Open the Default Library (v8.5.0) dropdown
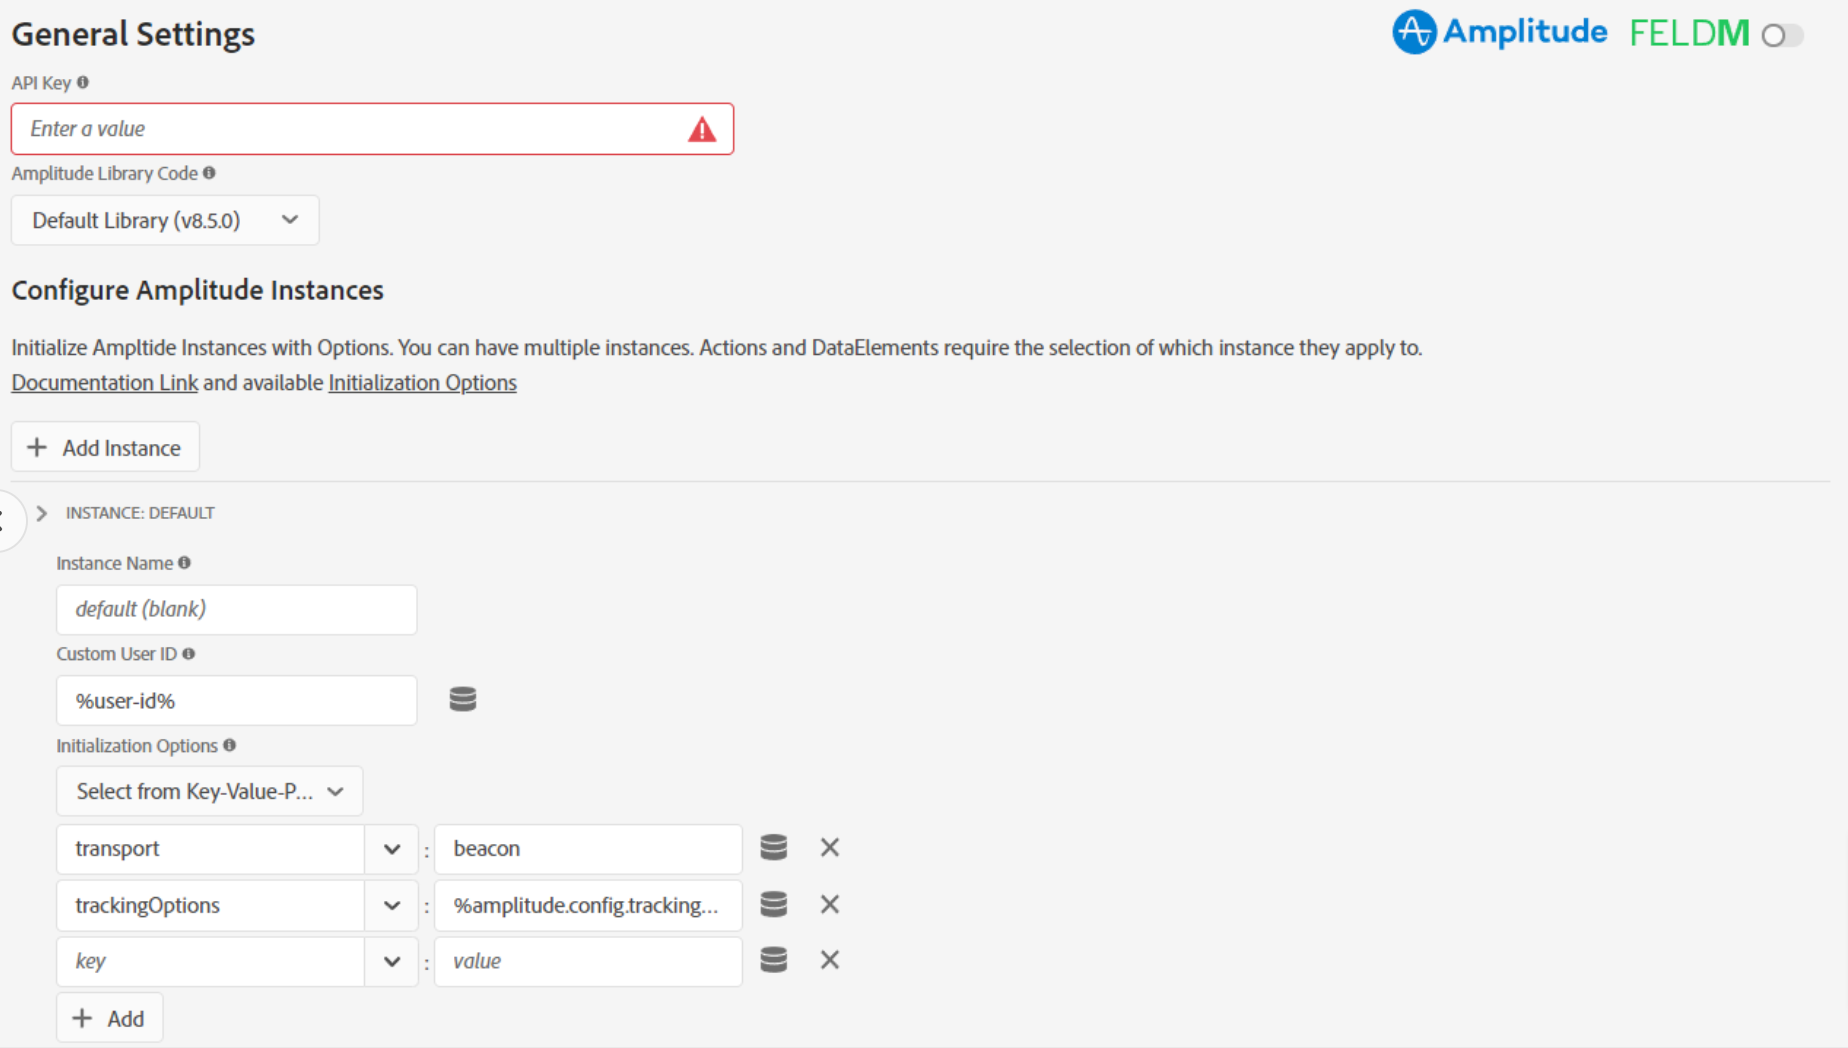 coord(165,220)
